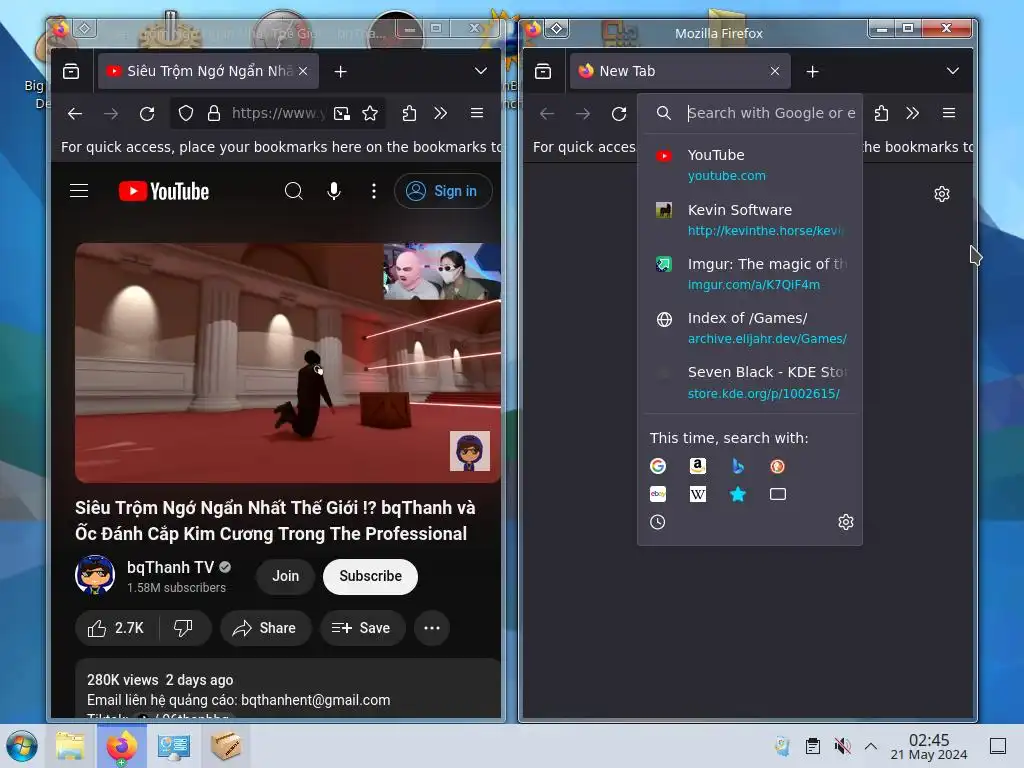Personalize New Tab with gear icon

942,194
